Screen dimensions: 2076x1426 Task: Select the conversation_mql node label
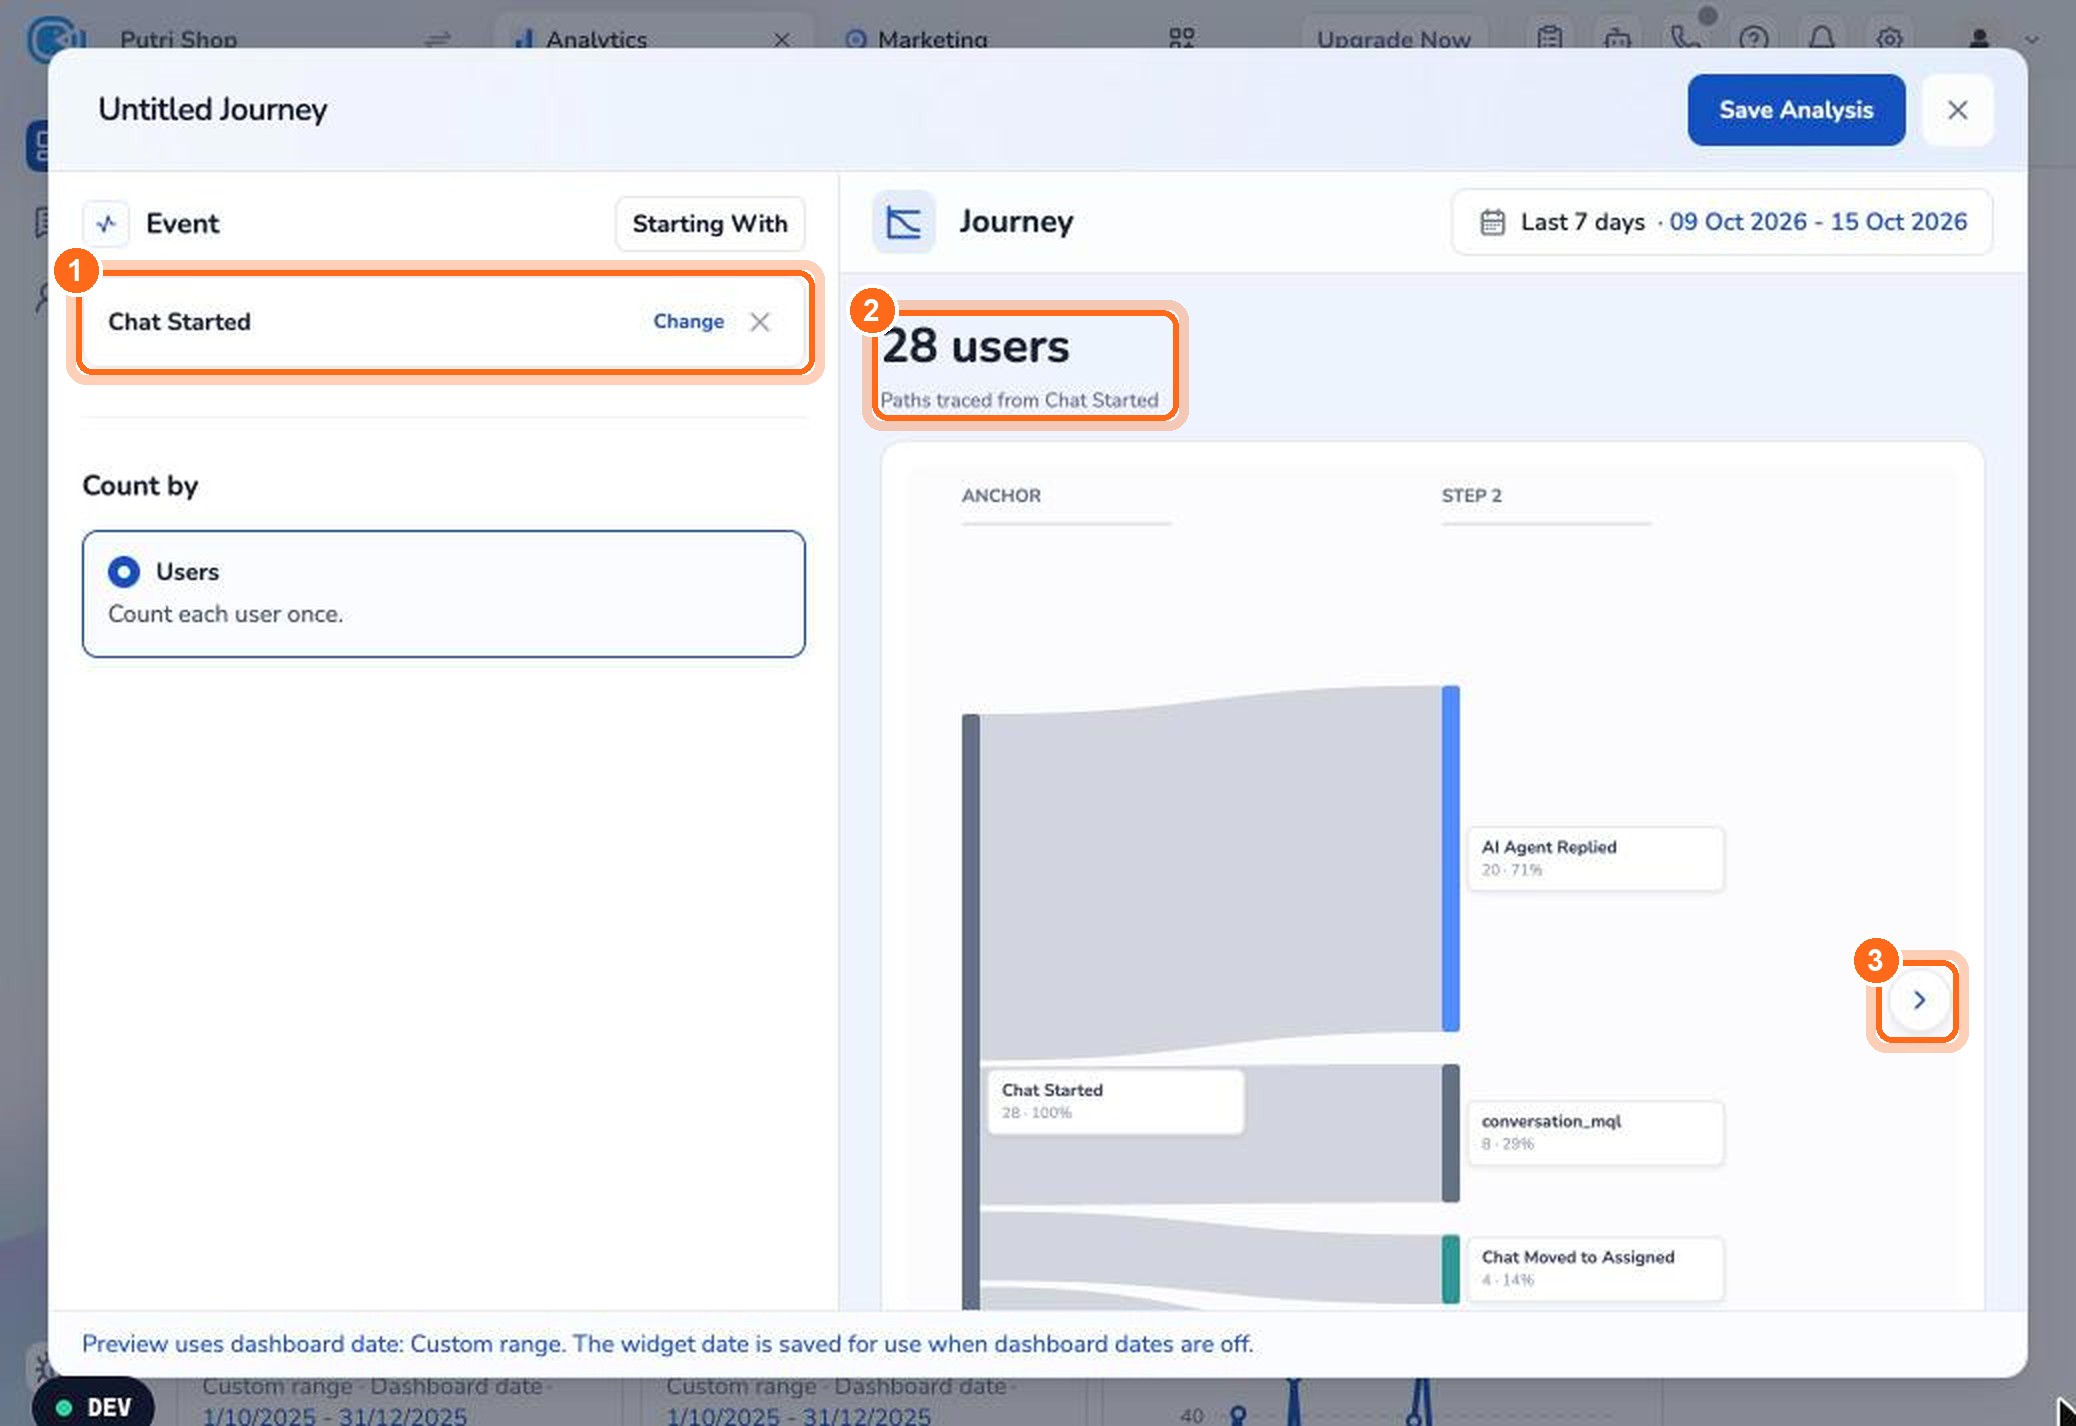coord(1595,1132)
